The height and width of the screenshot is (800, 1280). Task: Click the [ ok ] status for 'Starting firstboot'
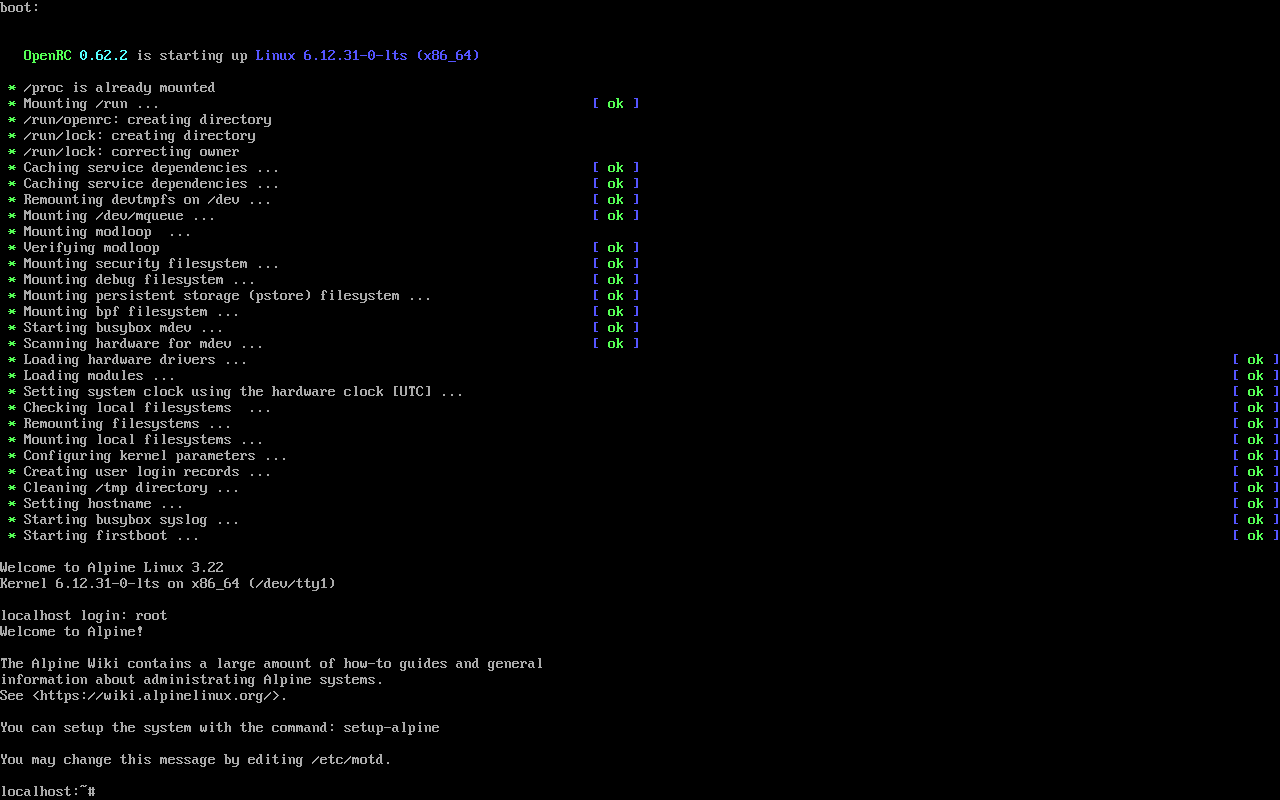pos(1256,536)
